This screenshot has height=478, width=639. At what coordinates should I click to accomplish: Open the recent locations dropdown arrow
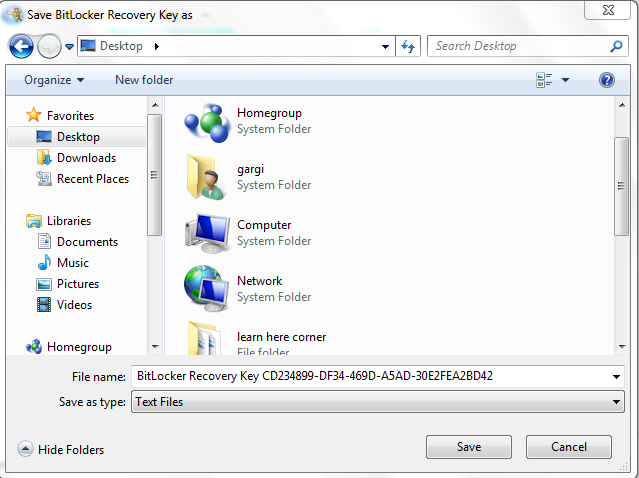(x=69, y=47)
